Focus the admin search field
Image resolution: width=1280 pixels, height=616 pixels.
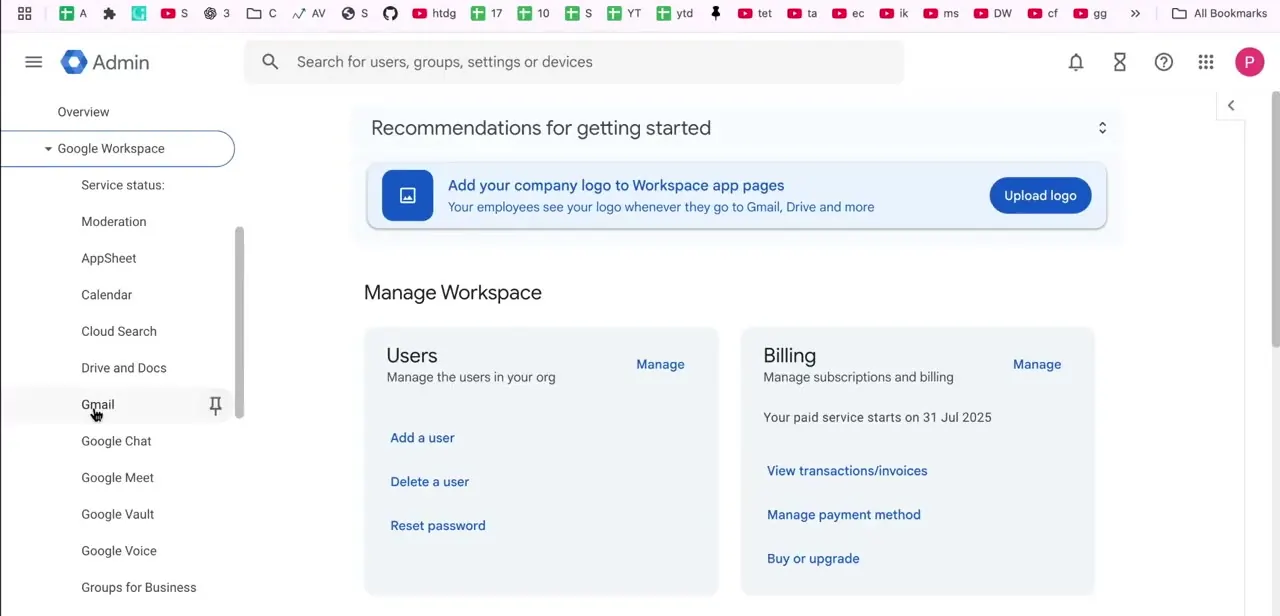click(x=574, y=62)
